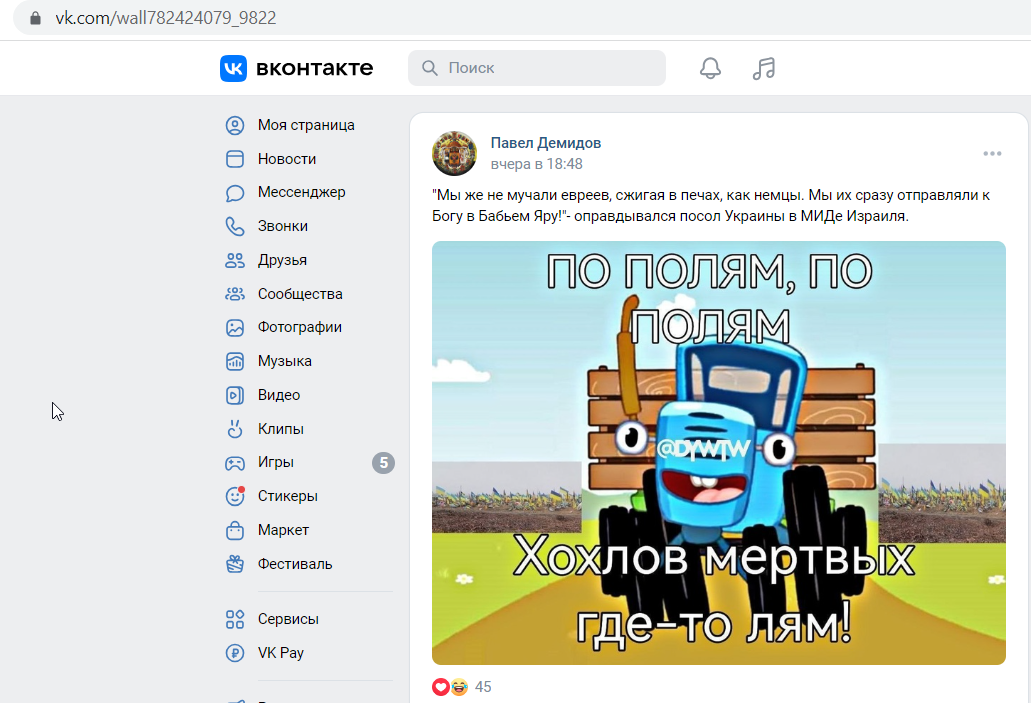Screen dimensions: 1031x703
Task: Click the VK Pay ruble icon
Action: pos(235,653)
